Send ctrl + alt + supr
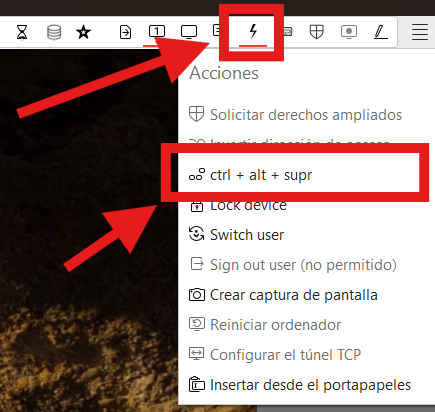The image size is (435, 412). point(250,175)
